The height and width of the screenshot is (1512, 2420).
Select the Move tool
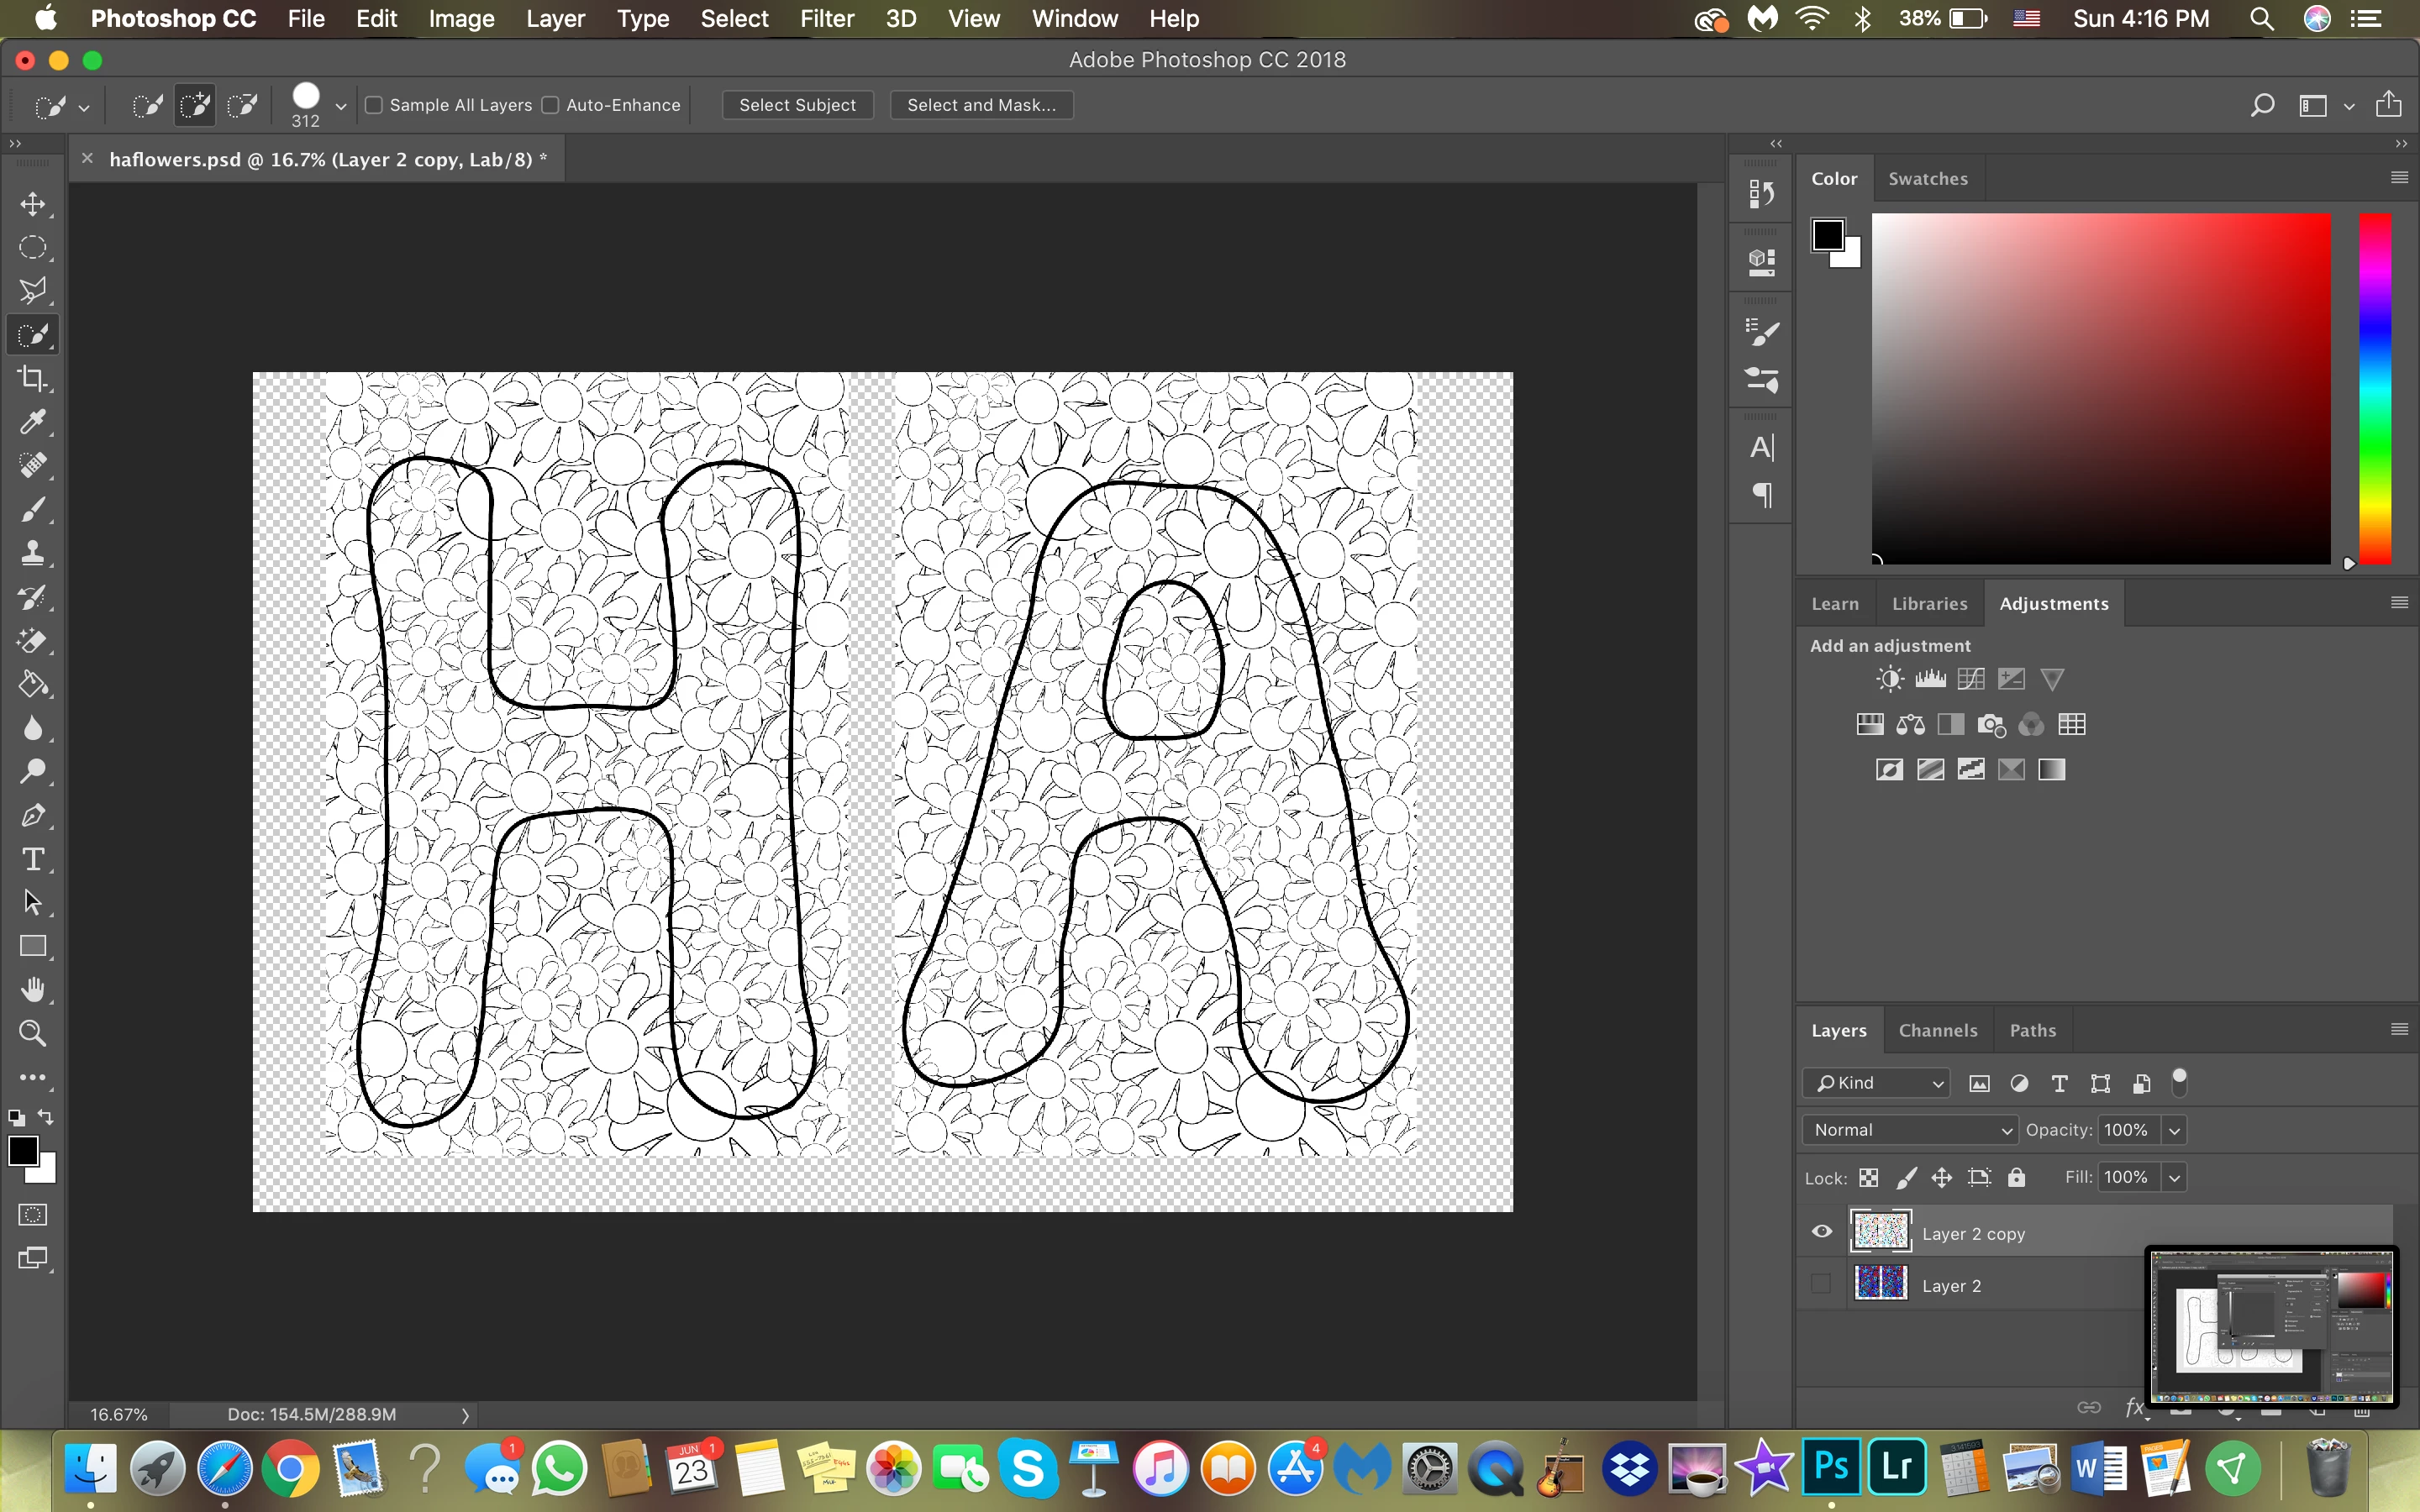(33, 204)
